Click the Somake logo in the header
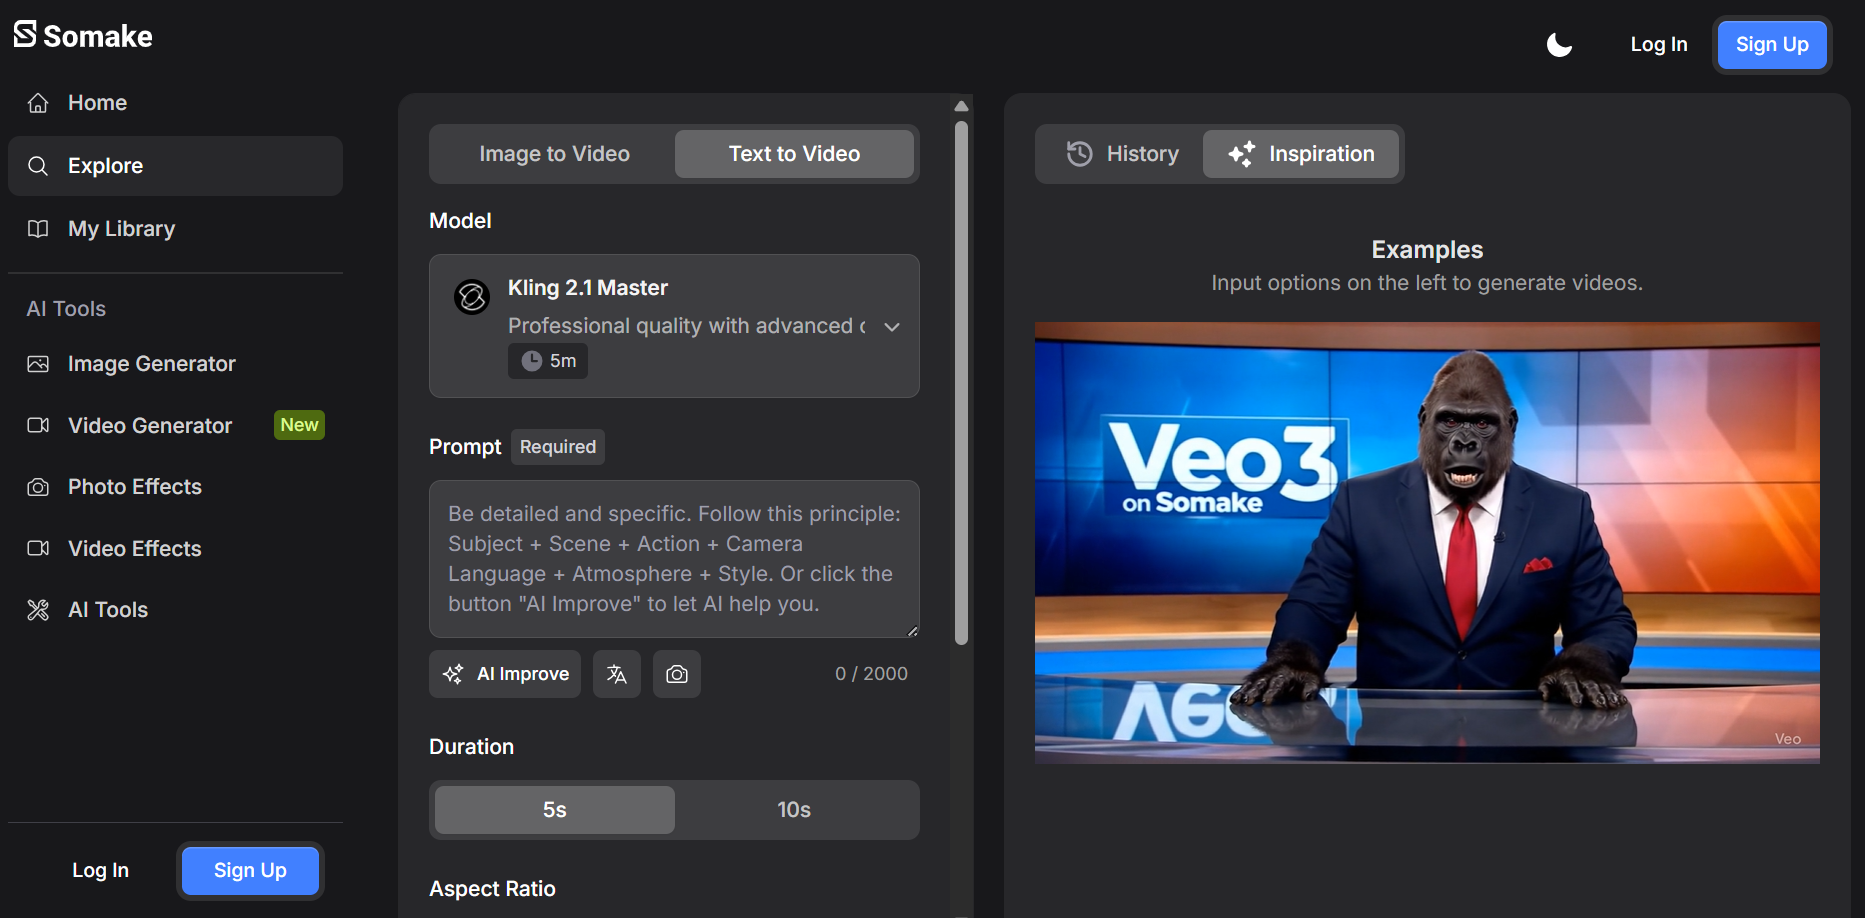1865x918 pixels. point(83,36)
